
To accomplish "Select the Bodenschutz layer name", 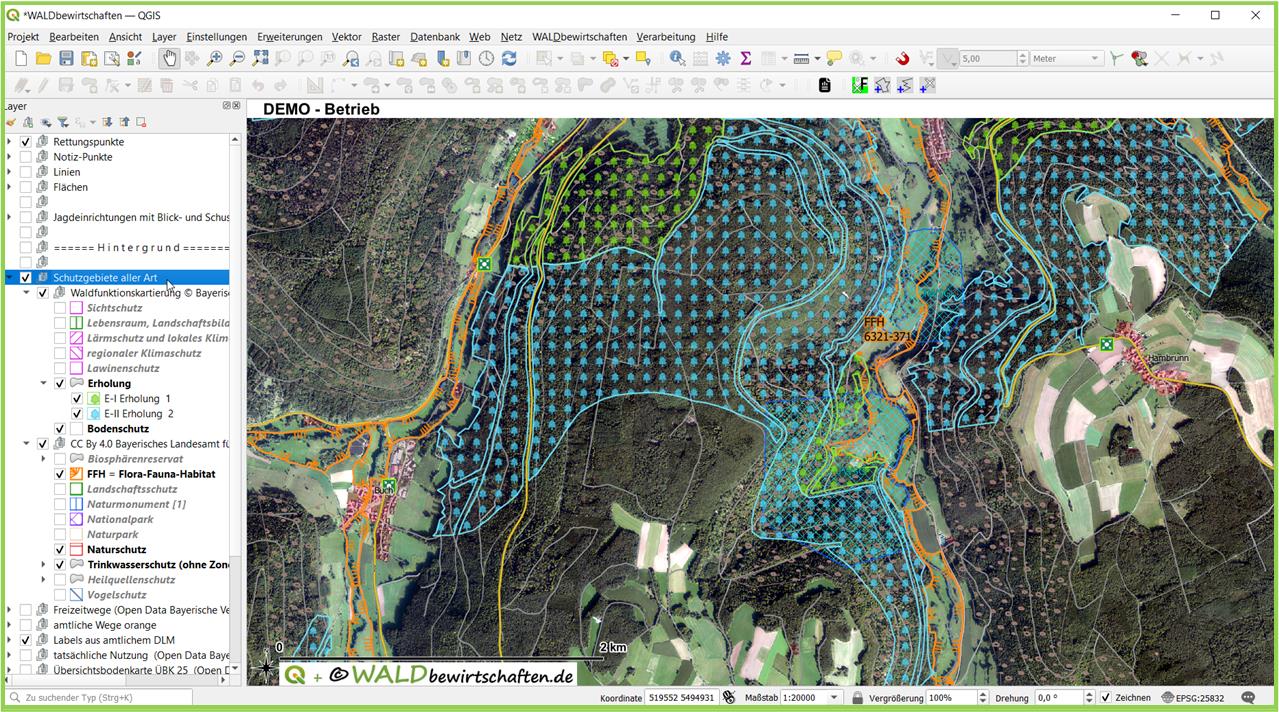I will click(118, 429).
